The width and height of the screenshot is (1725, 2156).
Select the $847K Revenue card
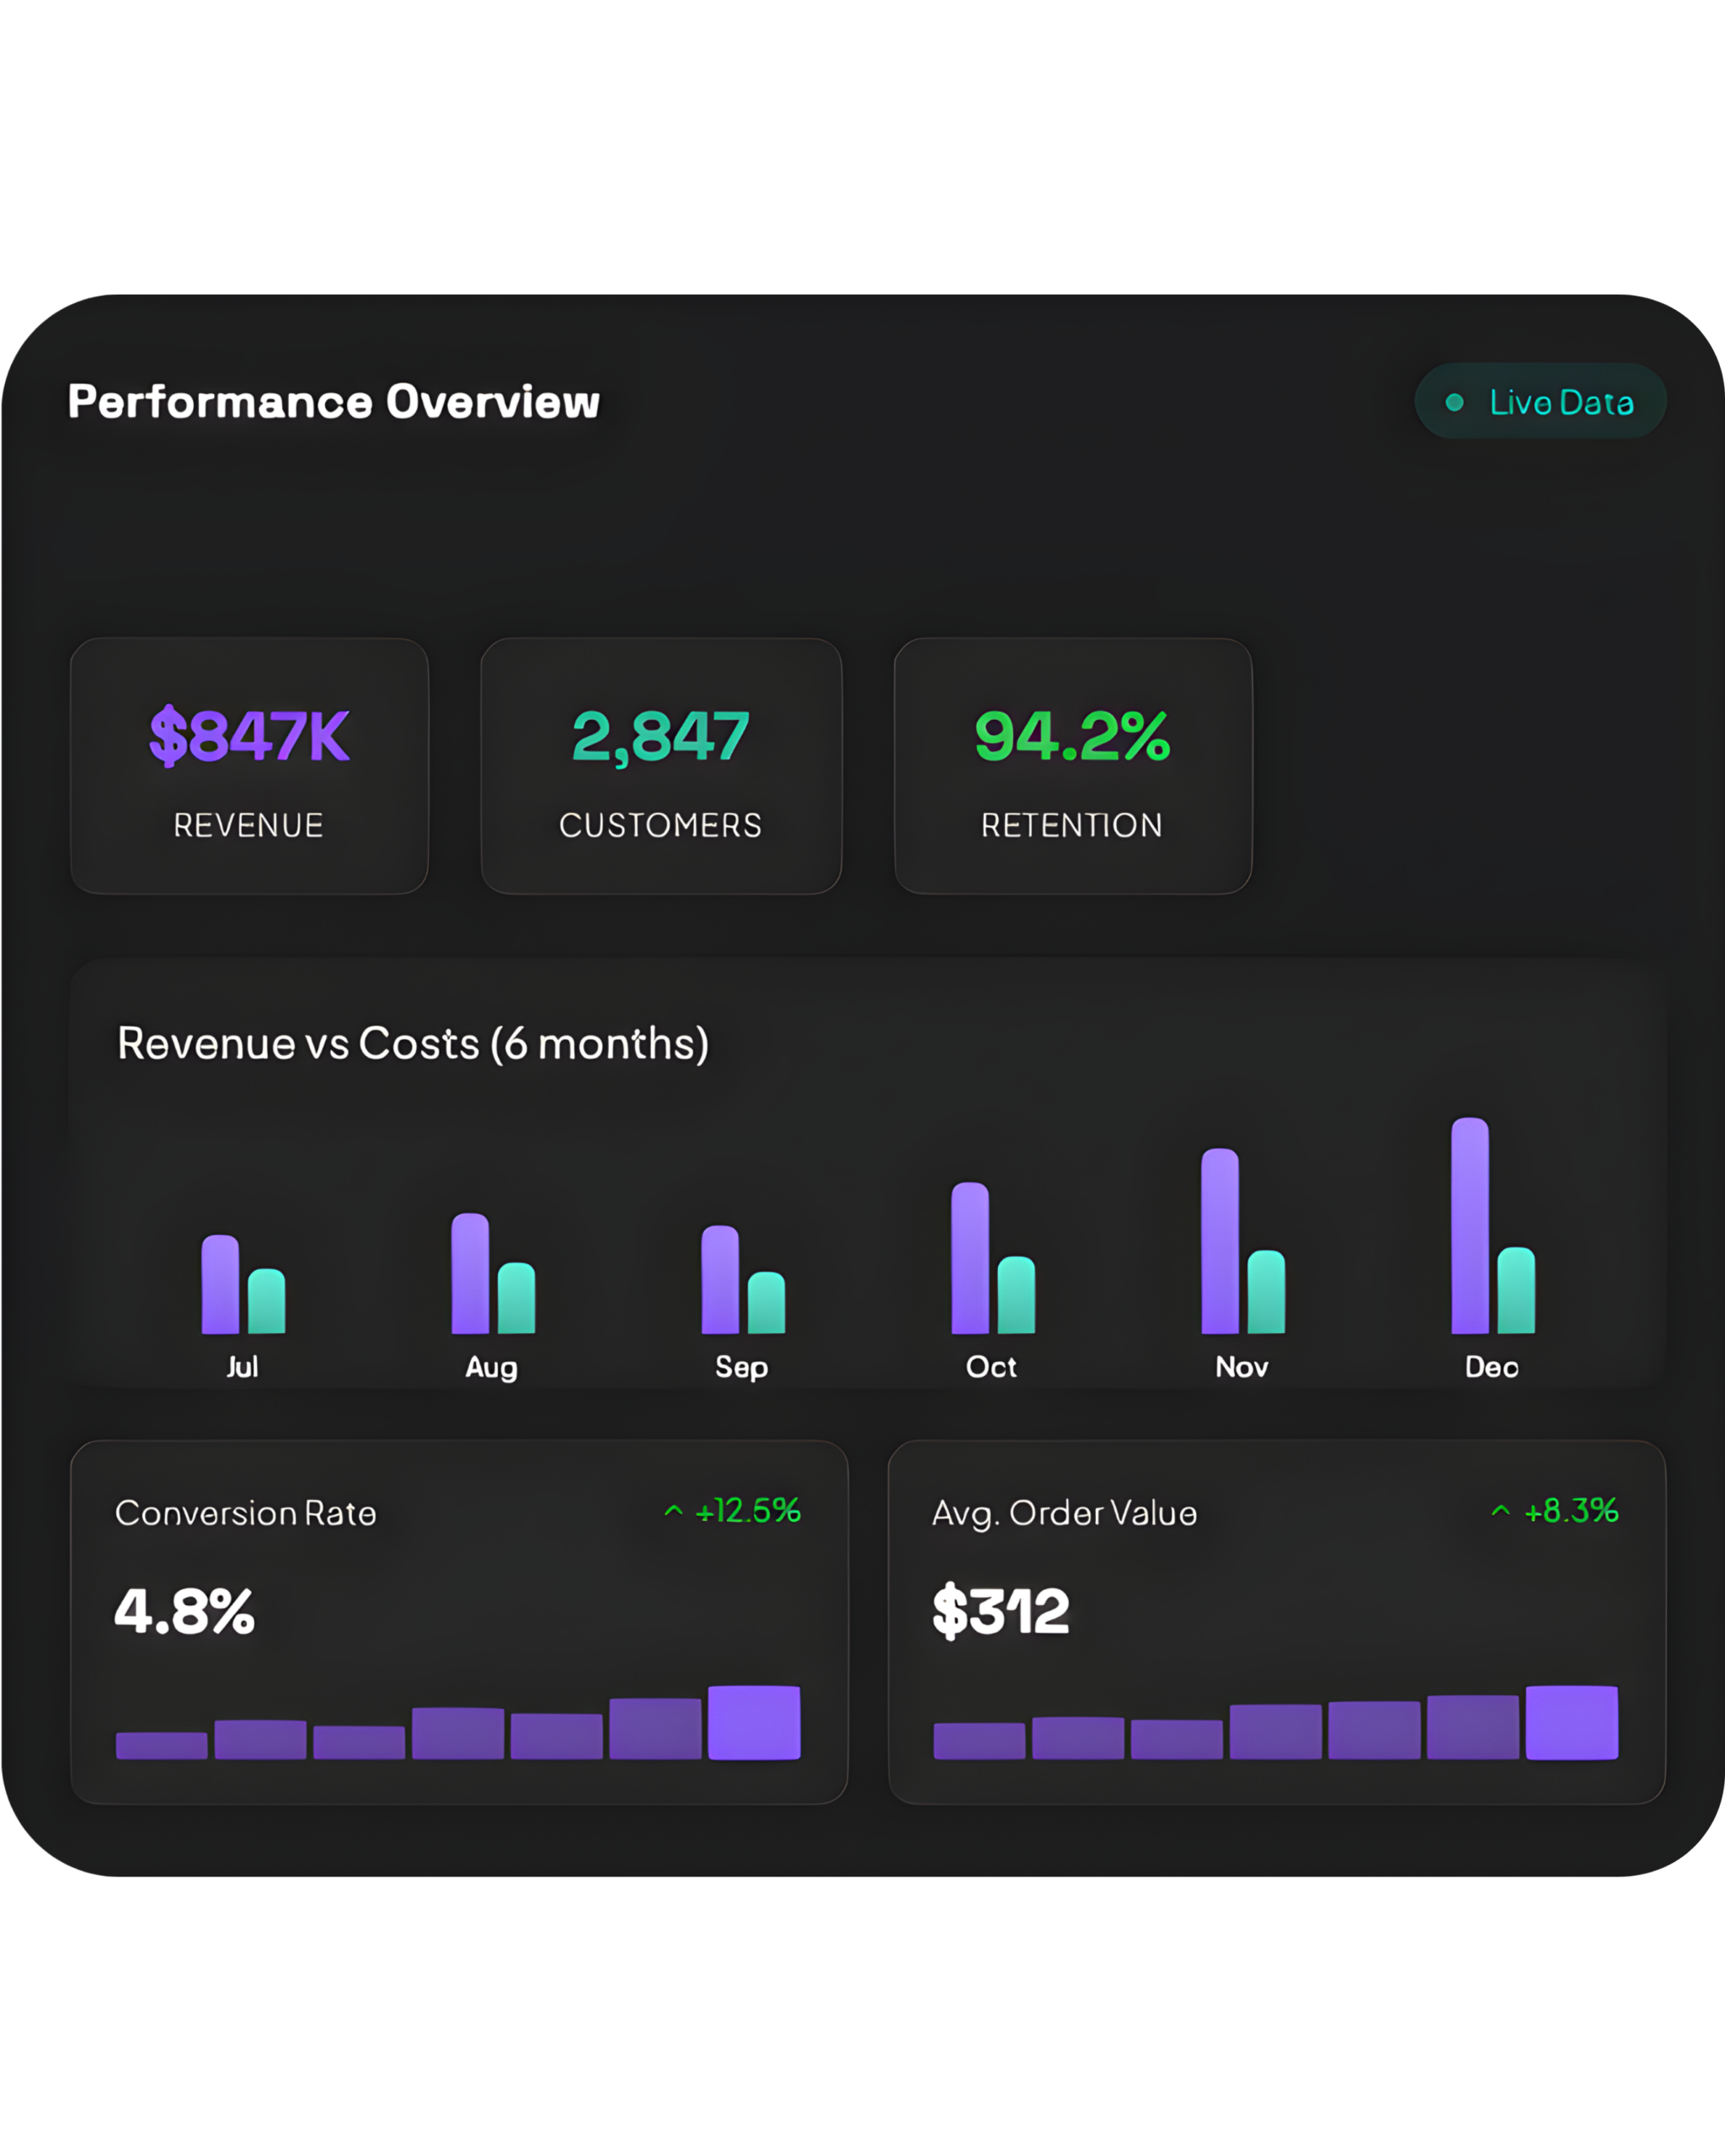coord(249,766)
